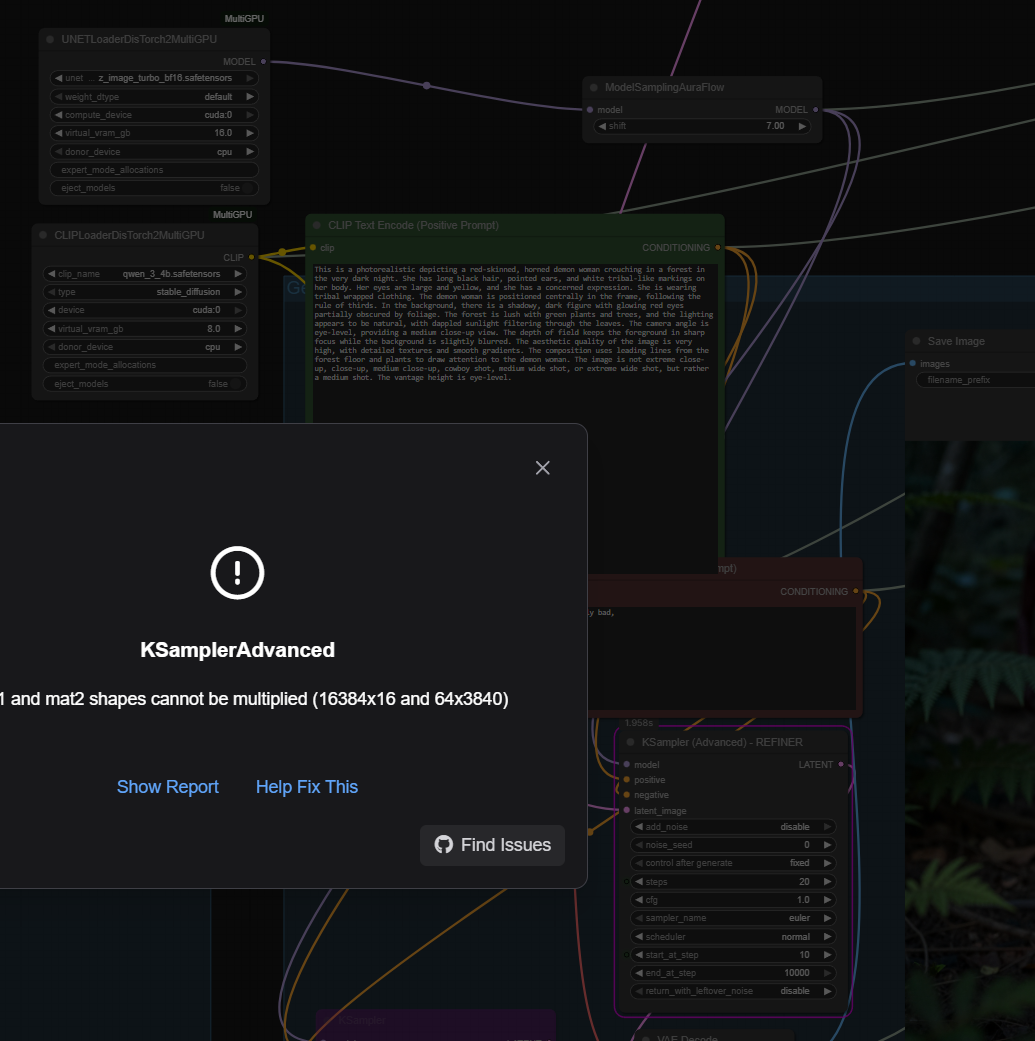
Task: Click the positive input socket on REFINER sampler
Action: coord(627,779)
